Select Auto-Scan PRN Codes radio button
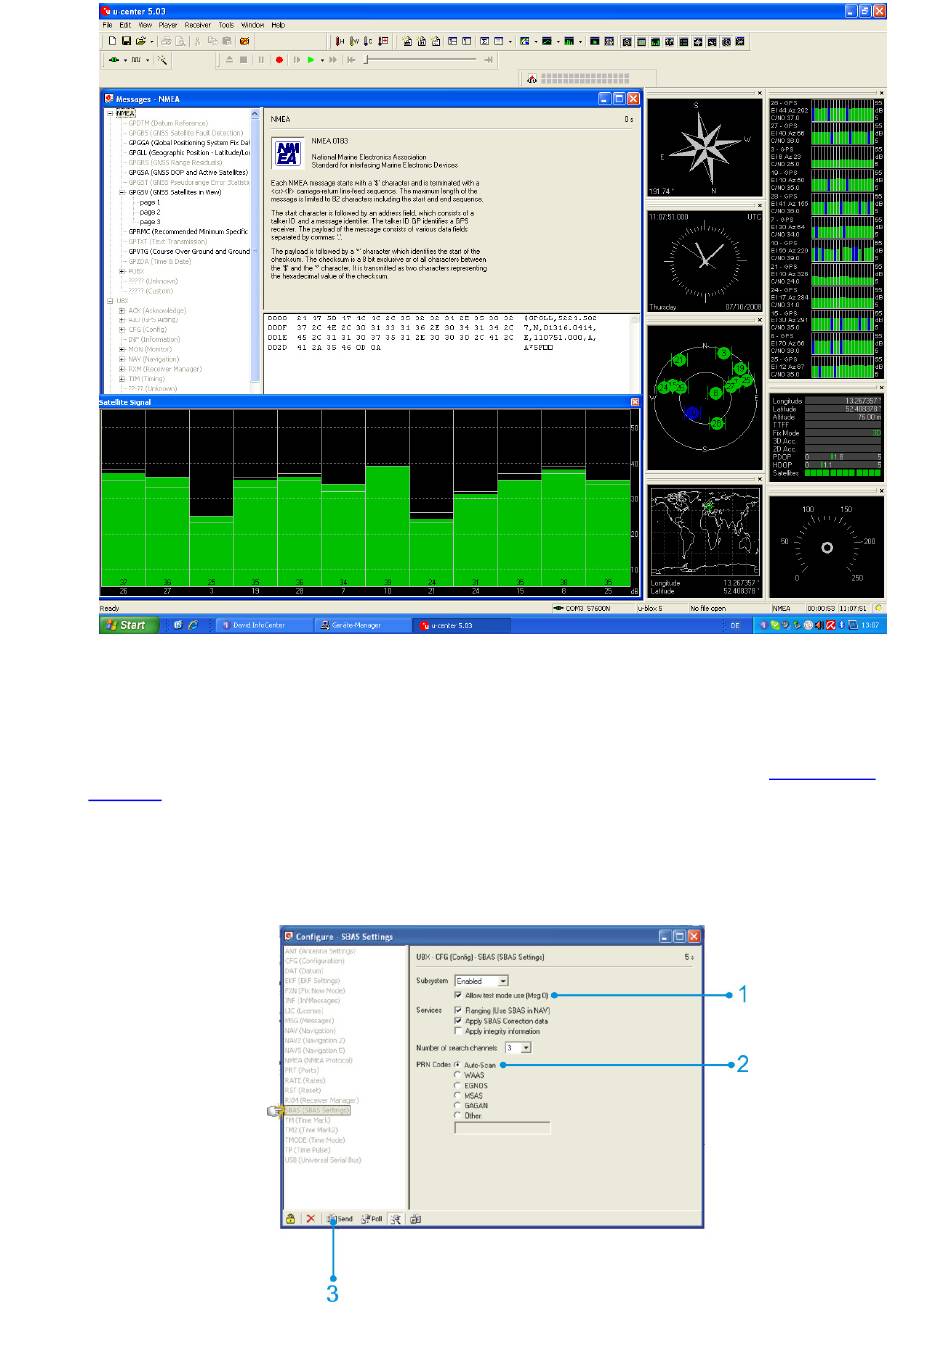The width and height of the screenshot is (950, 1360). tap(458, 1065)
